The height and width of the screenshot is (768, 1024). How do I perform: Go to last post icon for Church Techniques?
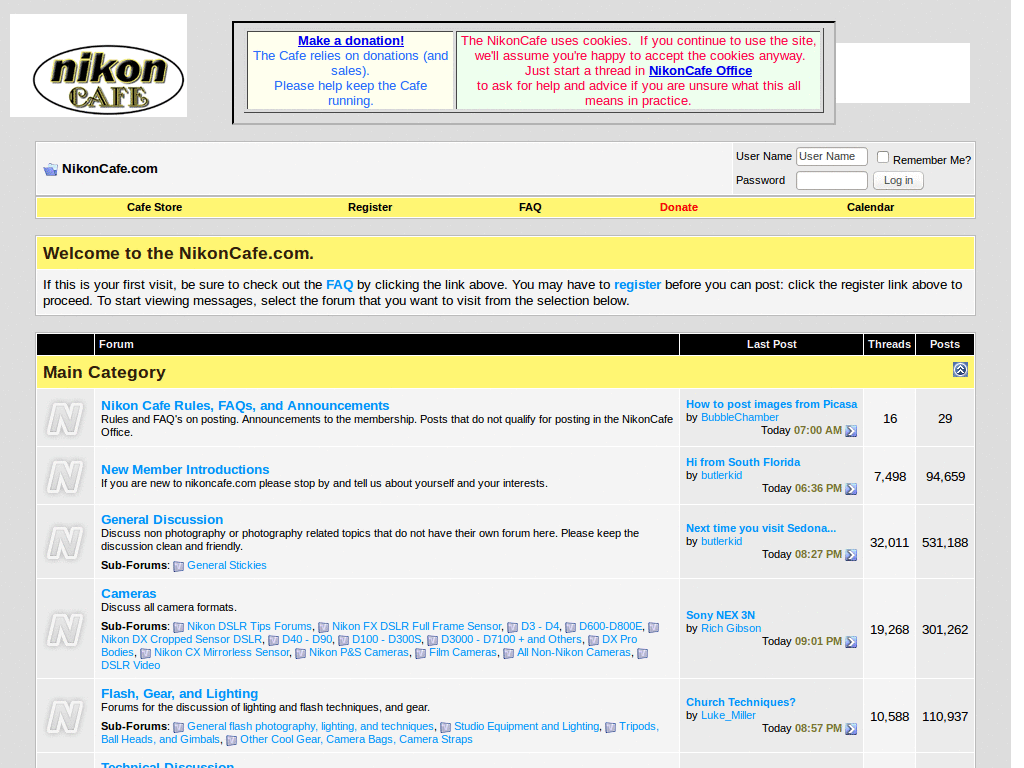pyautogui.click(x=851, y=729)
